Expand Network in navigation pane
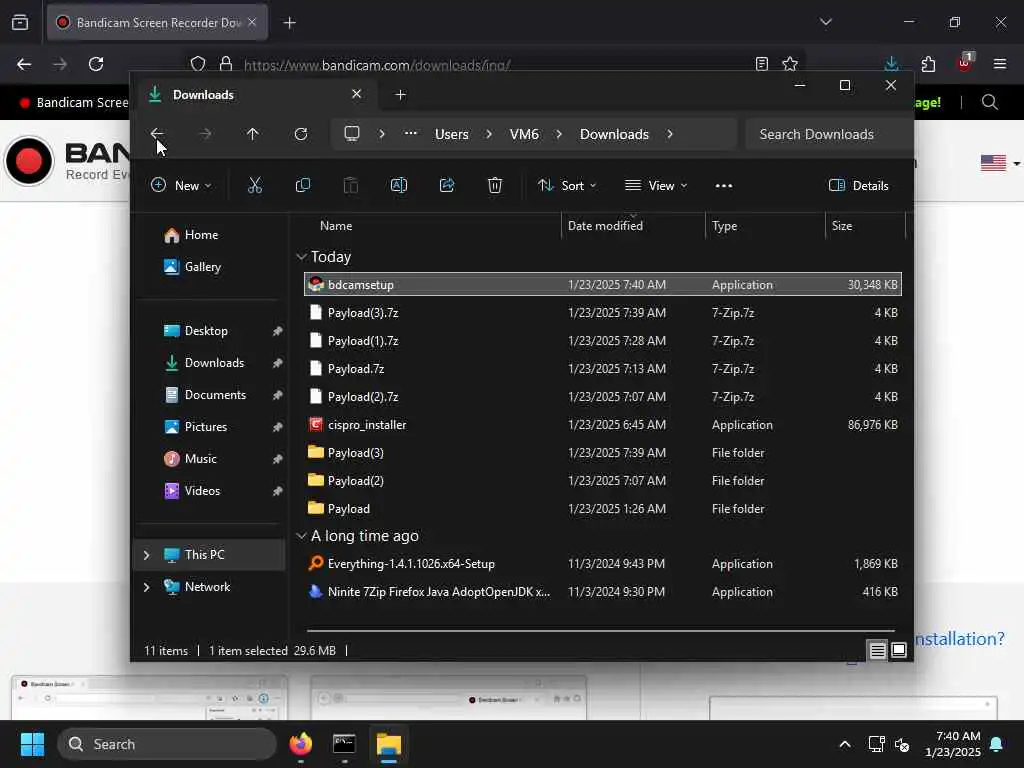The width and height of the screenshot is (1024, 768). pos(146,587)
